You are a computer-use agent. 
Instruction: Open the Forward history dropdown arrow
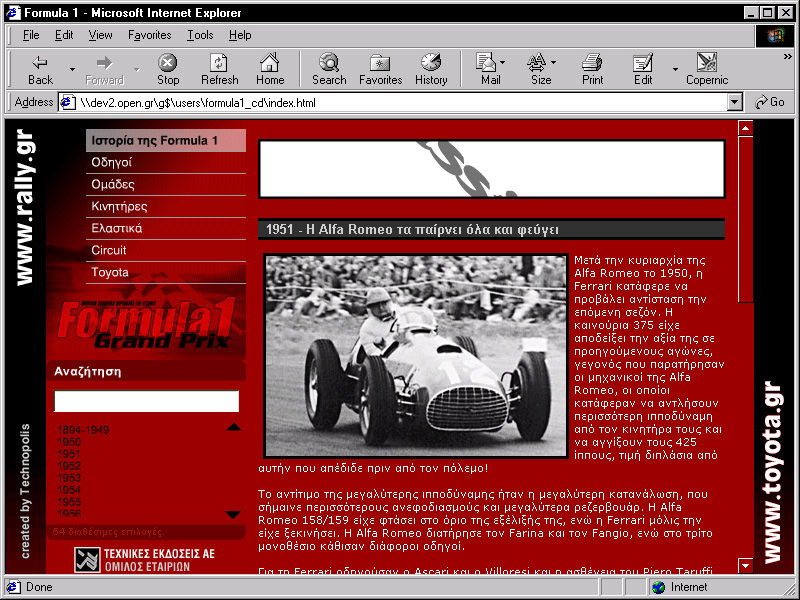136,69
